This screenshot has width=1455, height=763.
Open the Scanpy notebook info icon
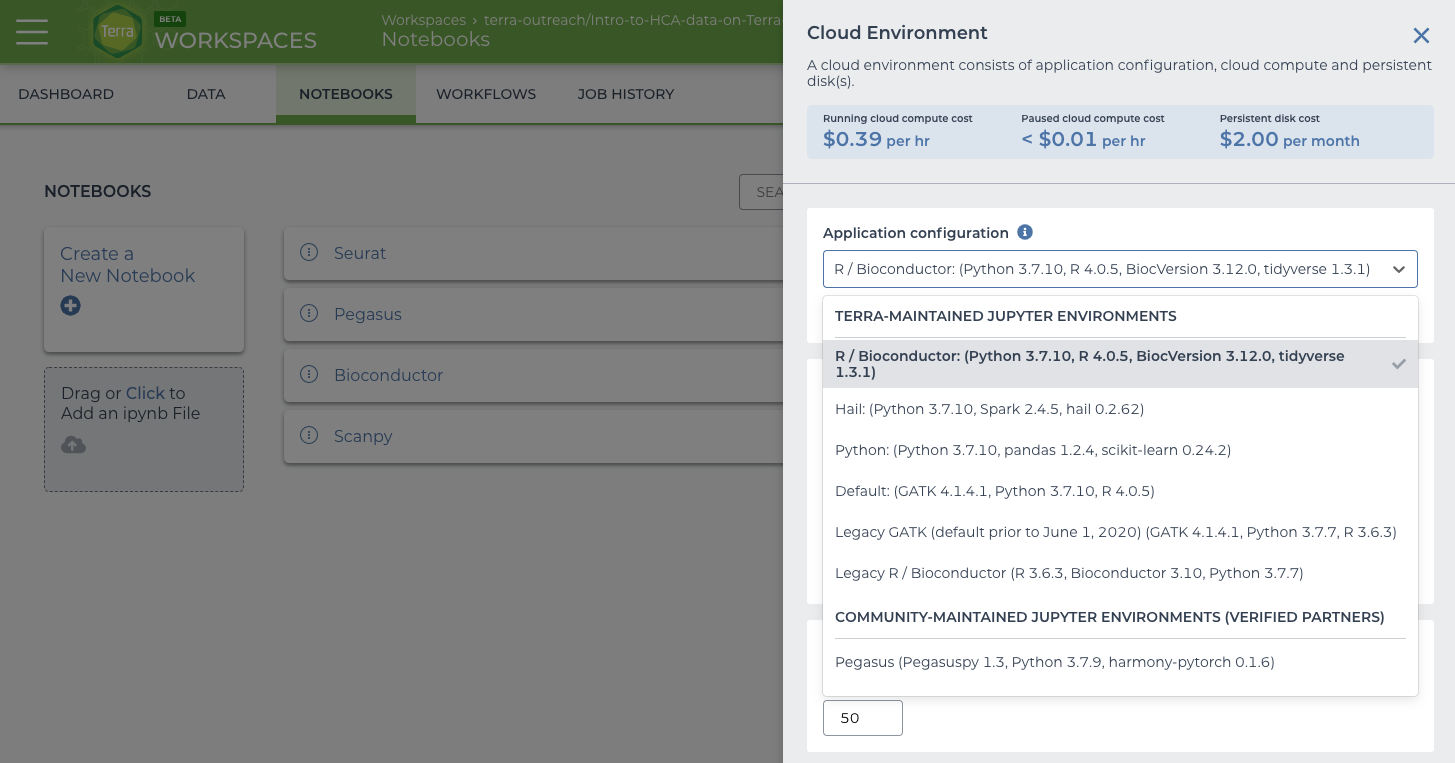pyautogui.click(x=309, y=436)
